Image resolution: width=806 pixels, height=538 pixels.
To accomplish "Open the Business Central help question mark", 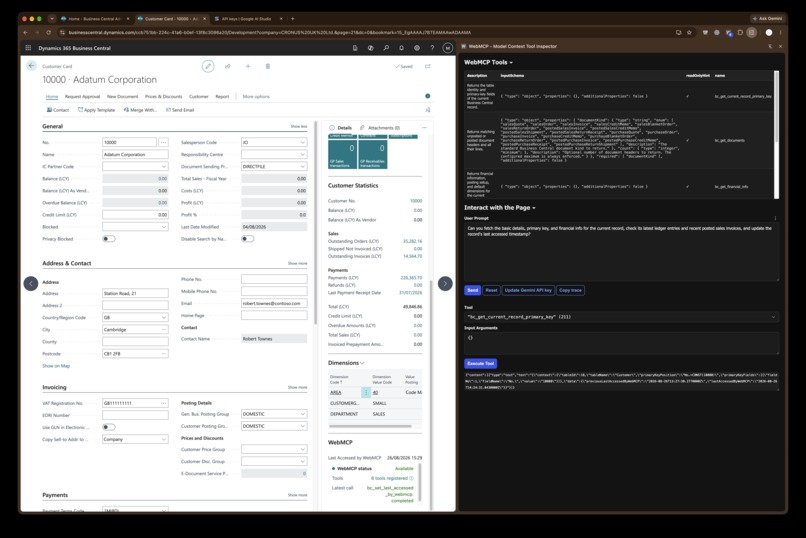I will tap(432, 48).
